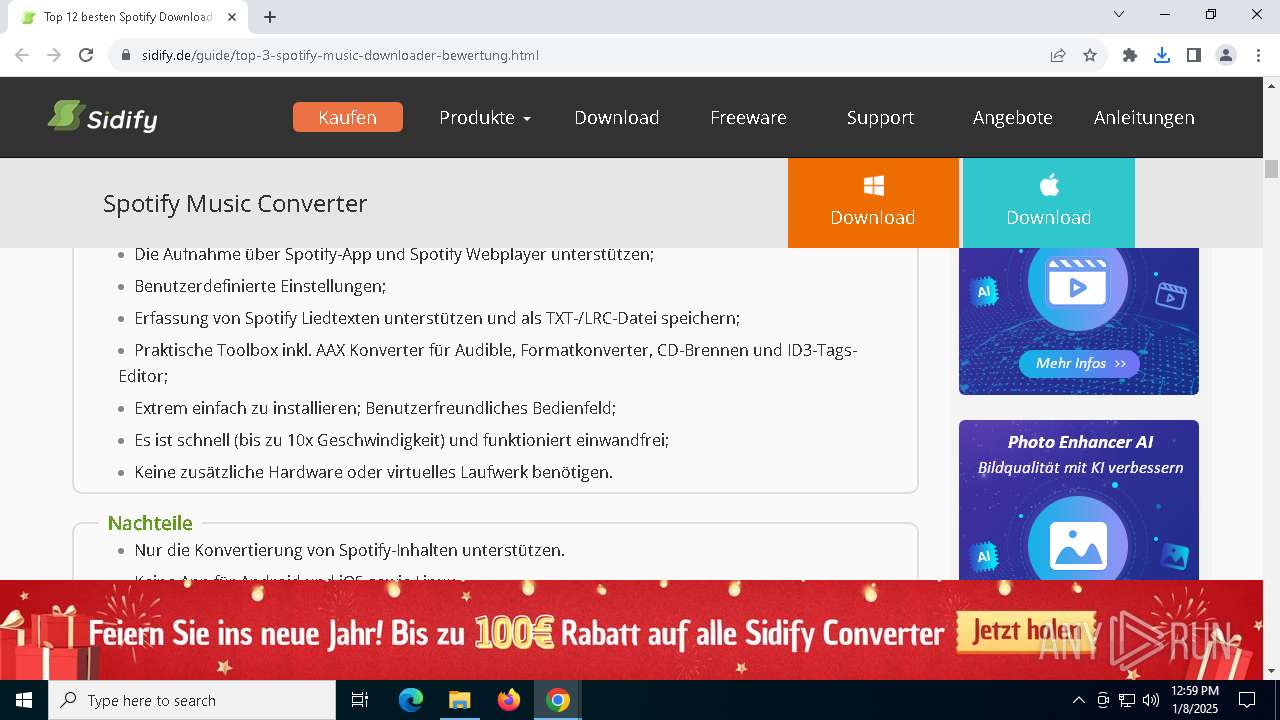The image size is (1280, 720).
Task: Open Chrome downloads icon
Action: coord(1162,55)
